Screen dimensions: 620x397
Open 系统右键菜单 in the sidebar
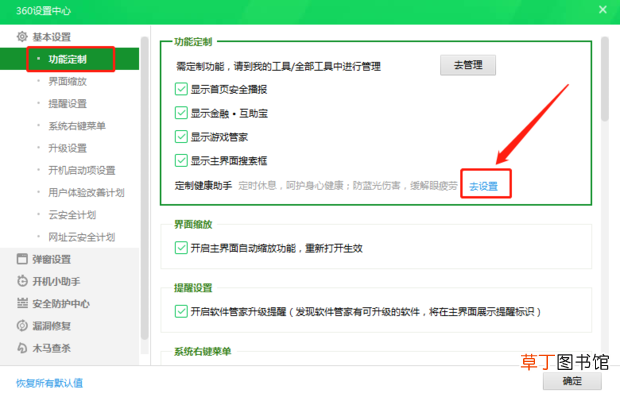coord(77,126)
